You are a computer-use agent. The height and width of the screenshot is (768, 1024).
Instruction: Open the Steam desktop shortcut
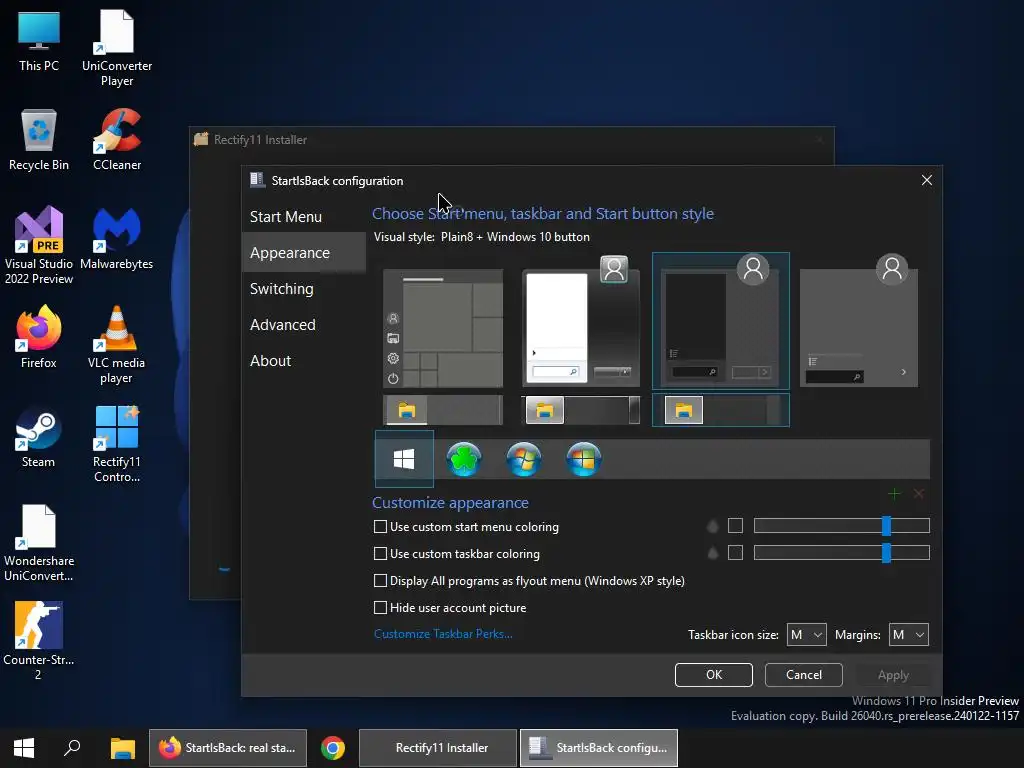(x=39, y=437)
